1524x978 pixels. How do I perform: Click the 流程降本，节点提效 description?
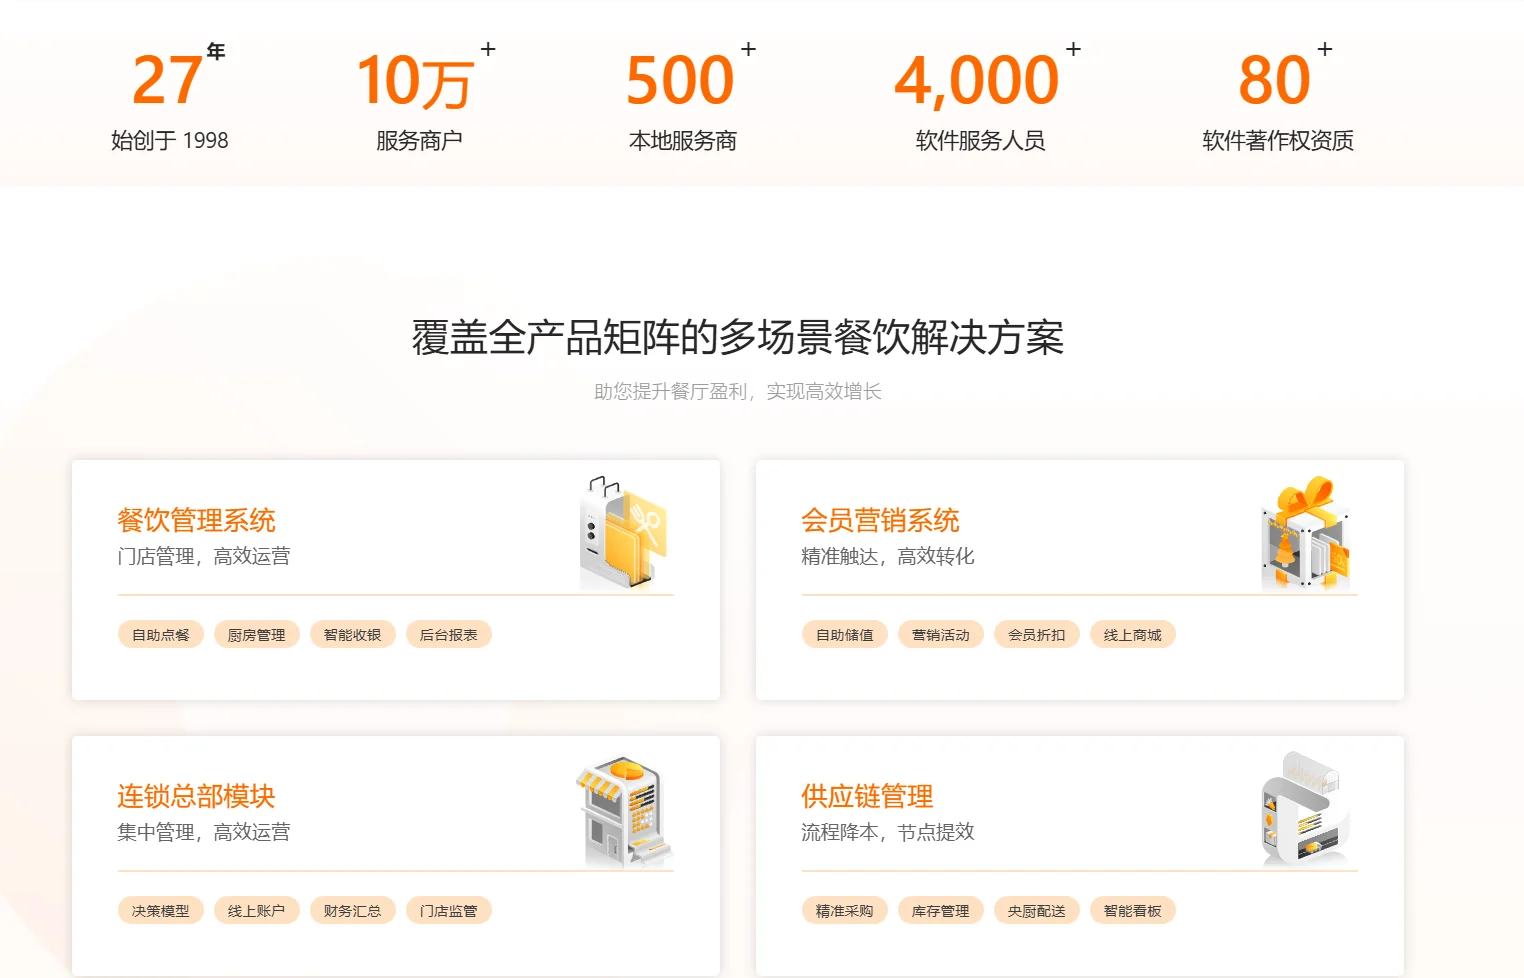click(x=888, y=832)
